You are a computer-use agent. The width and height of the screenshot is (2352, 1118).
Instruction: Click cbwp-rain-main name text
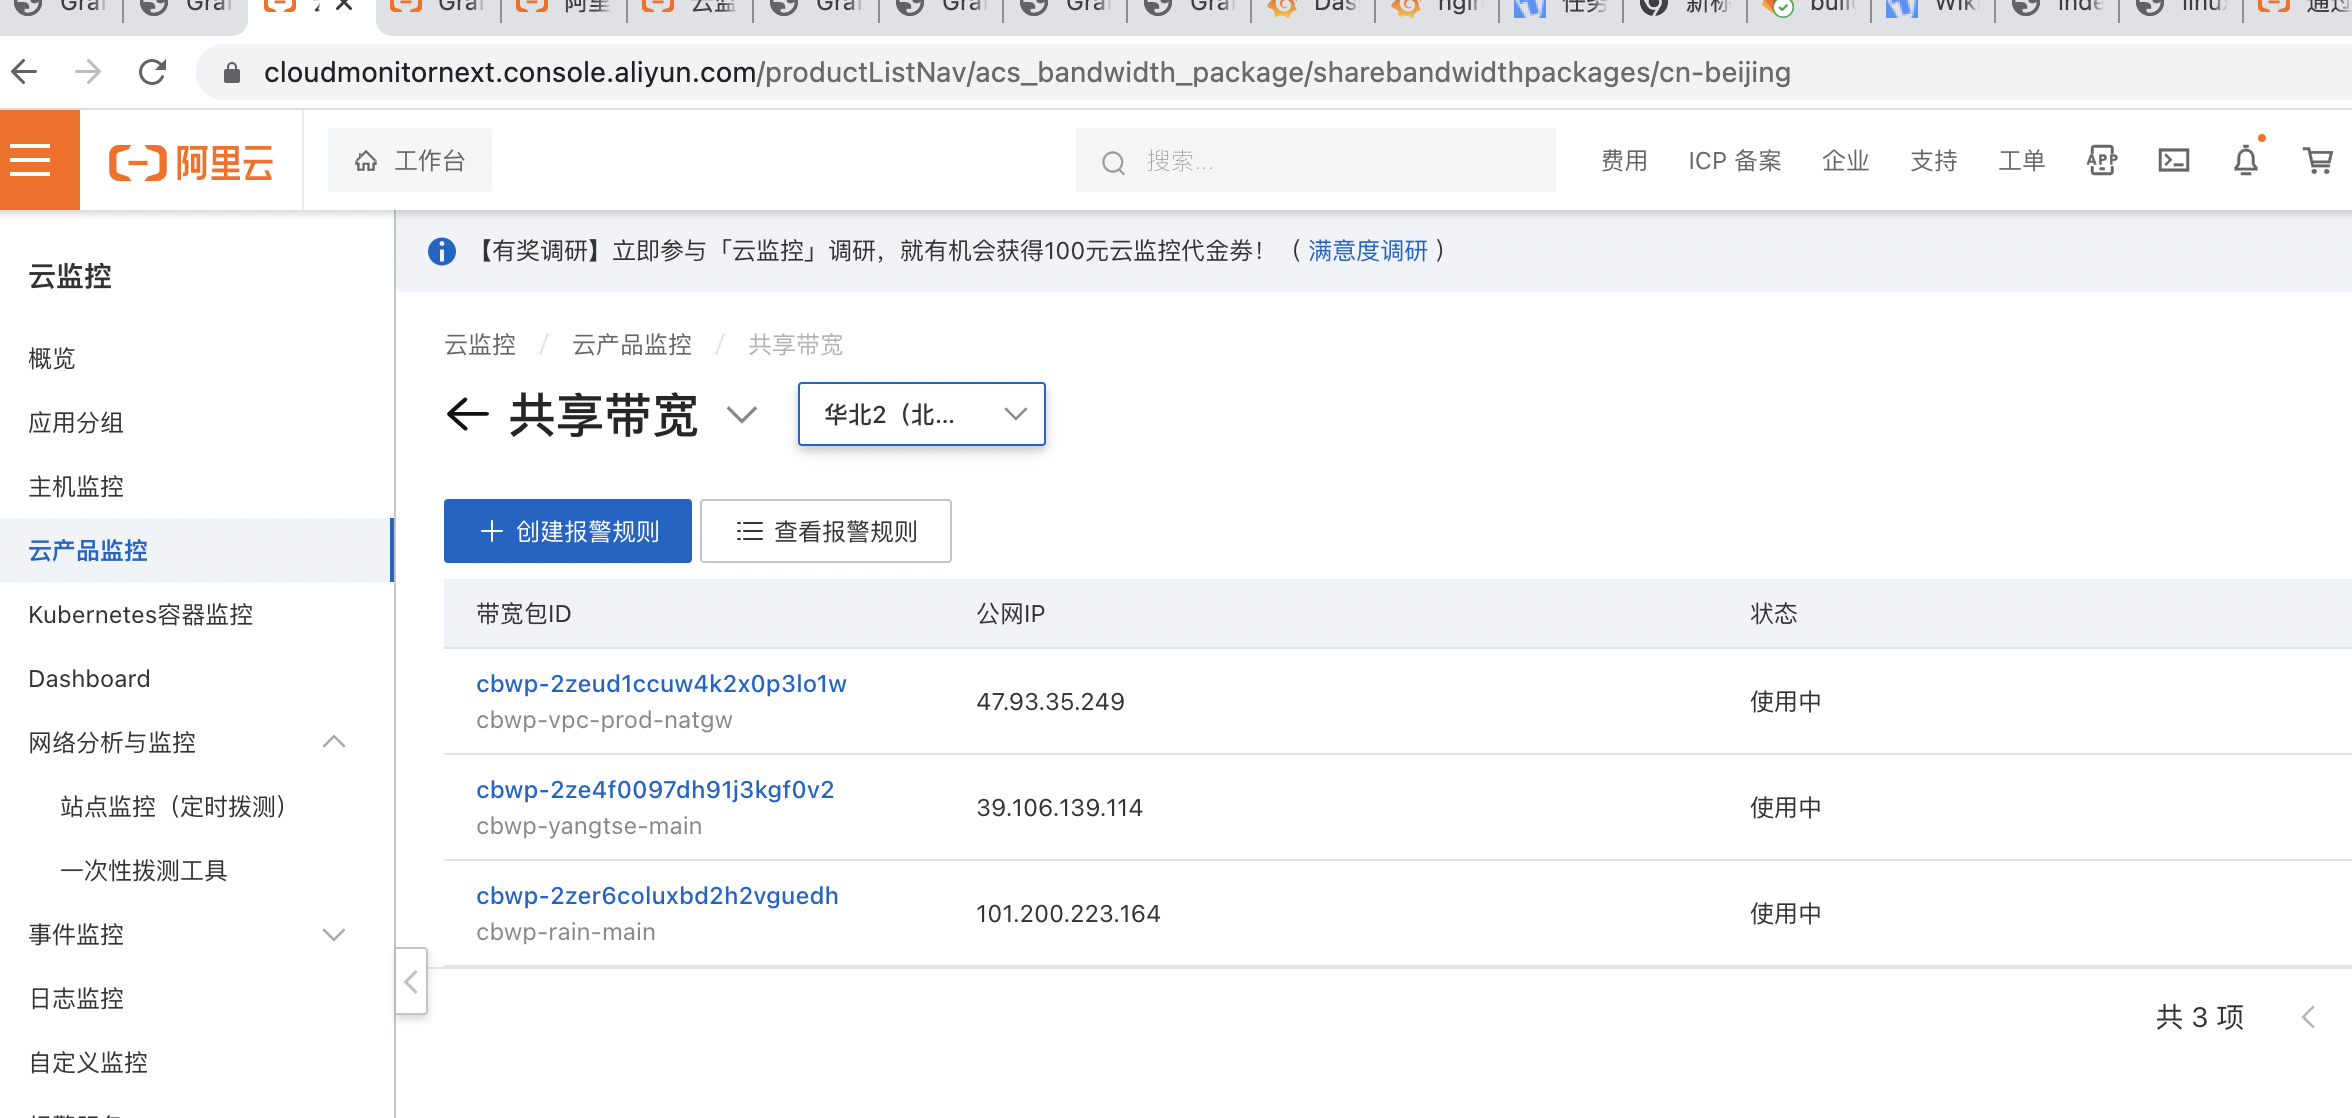(x=566, y=932)
